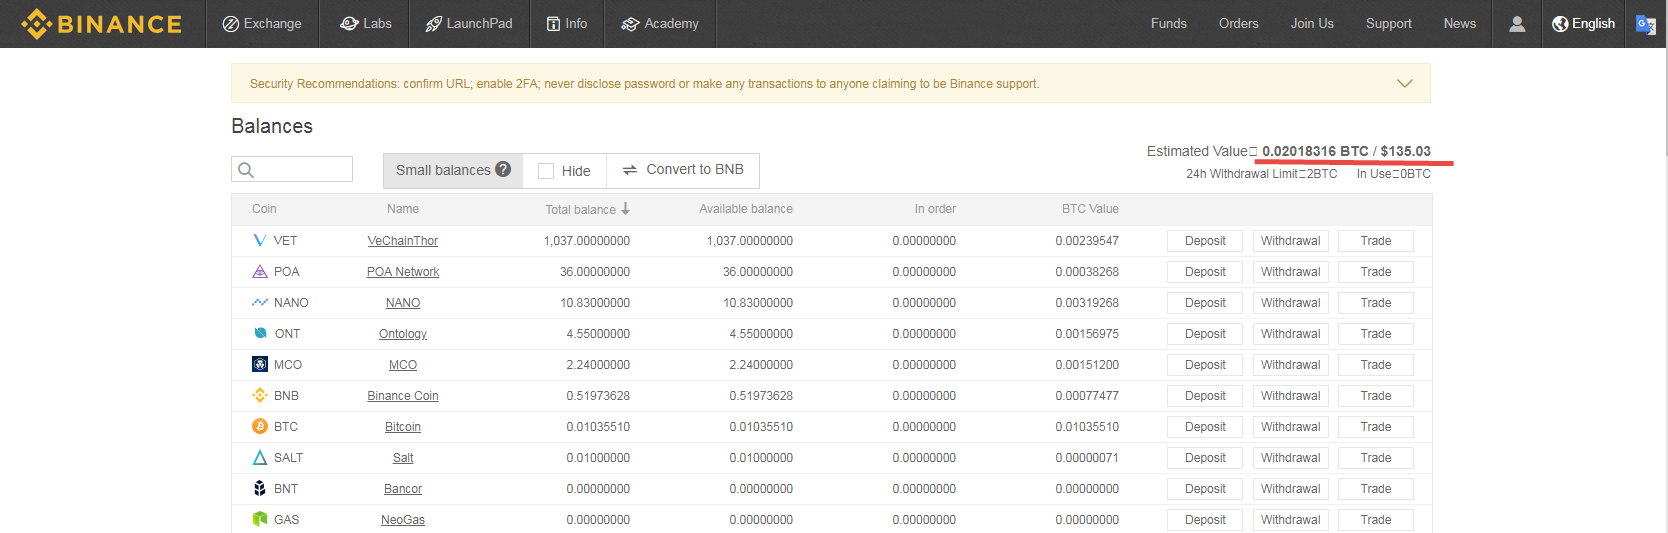Click the estimated value 0.02018316 BTC
The image size is (1668, 533).
1315,151
